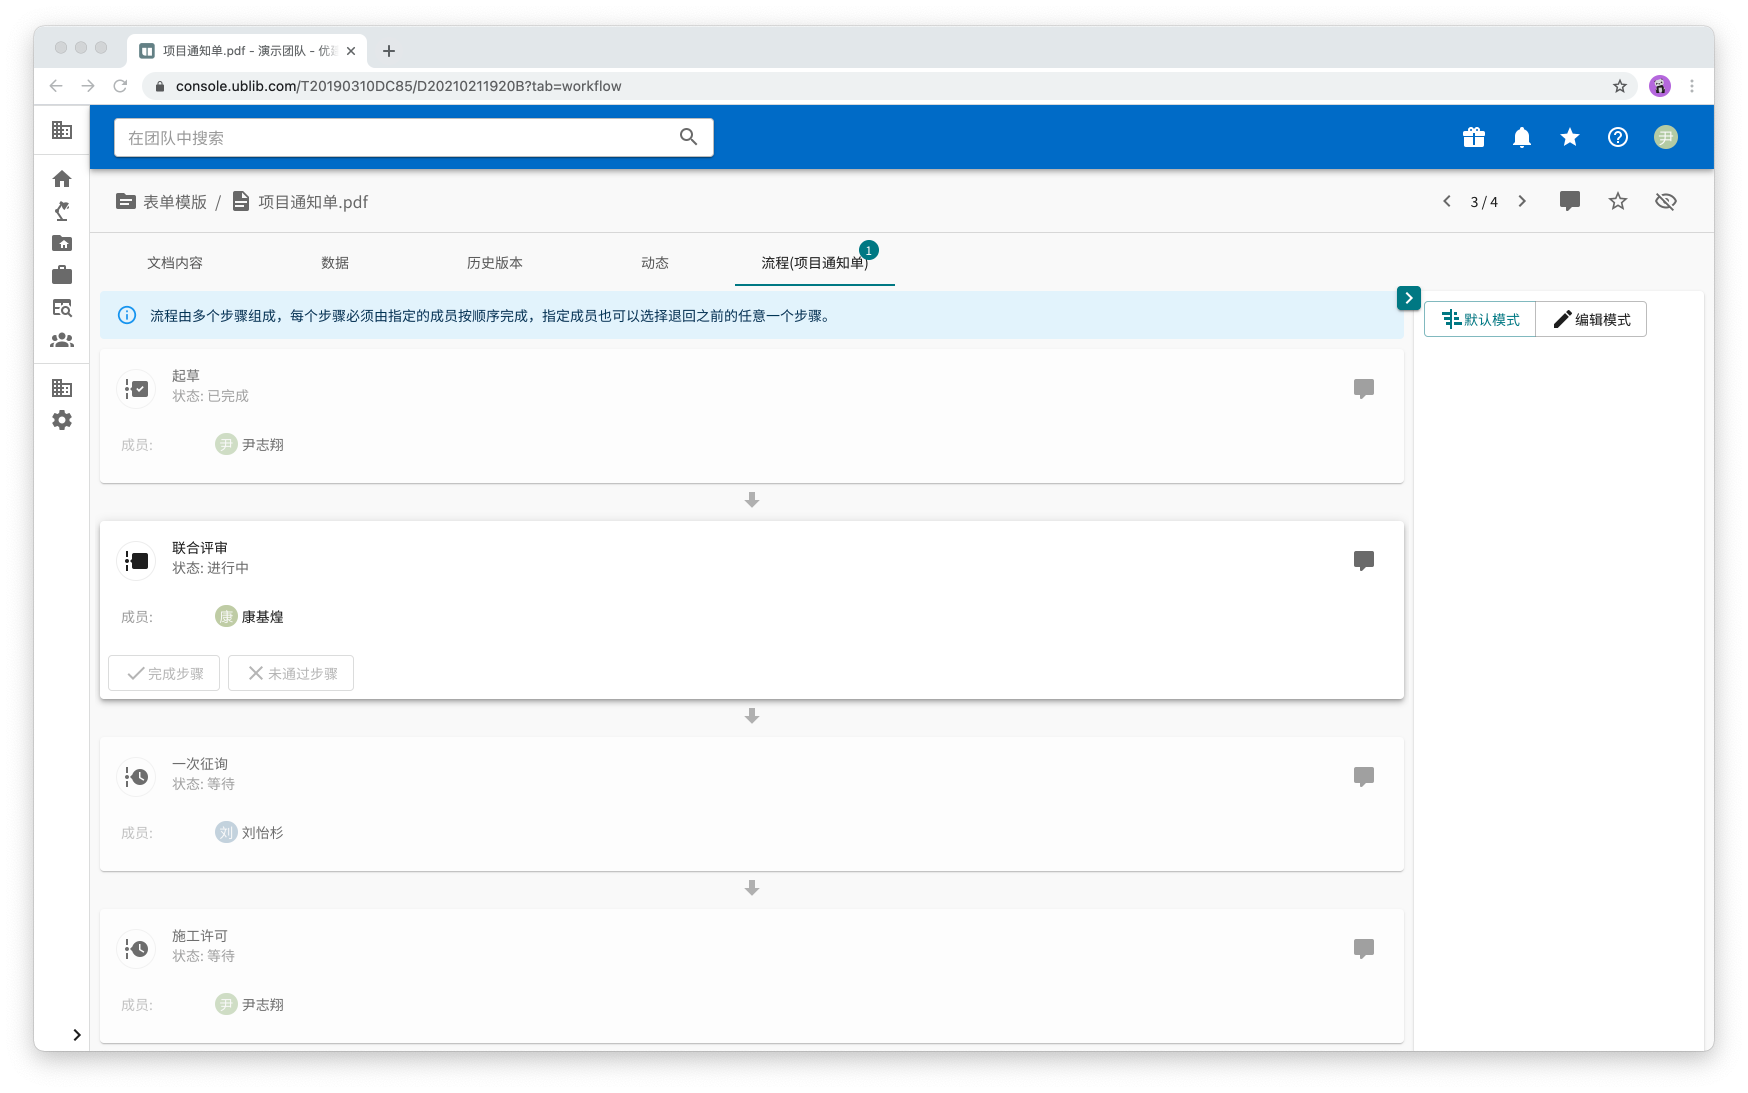Go to next document chevron
The height and width of the screenshot is (1093, 1748).
click(x=1522, y=202)
